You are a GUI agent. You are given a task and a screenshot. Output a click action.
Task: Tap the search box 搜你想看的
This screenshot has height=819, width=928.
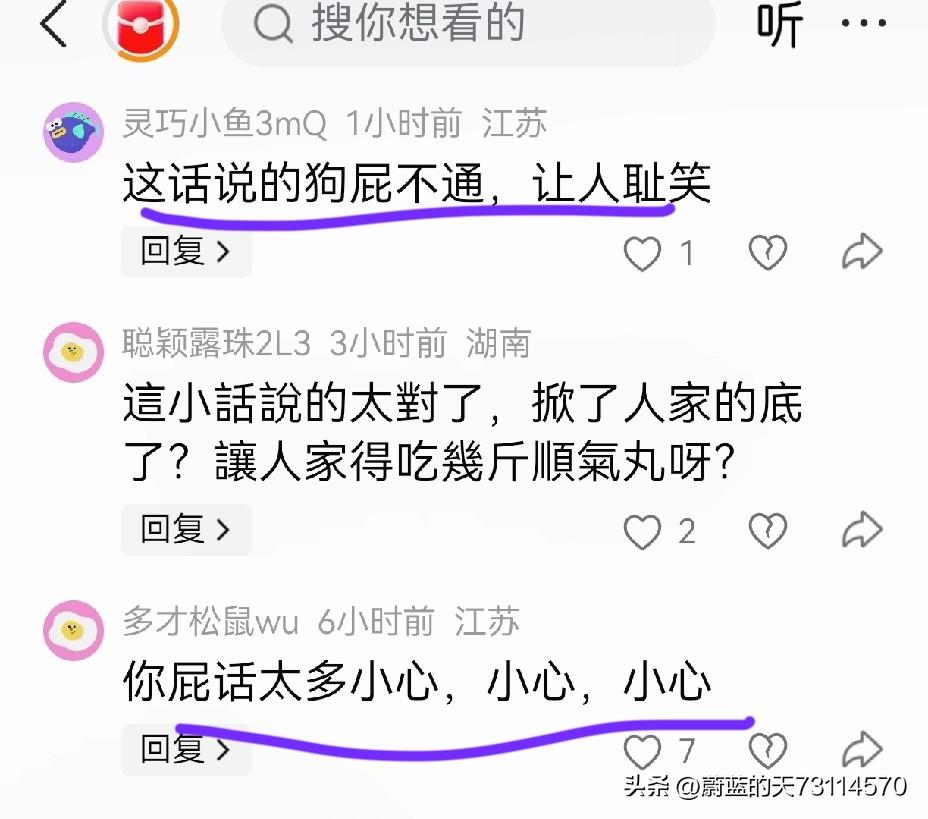point(469,27)
